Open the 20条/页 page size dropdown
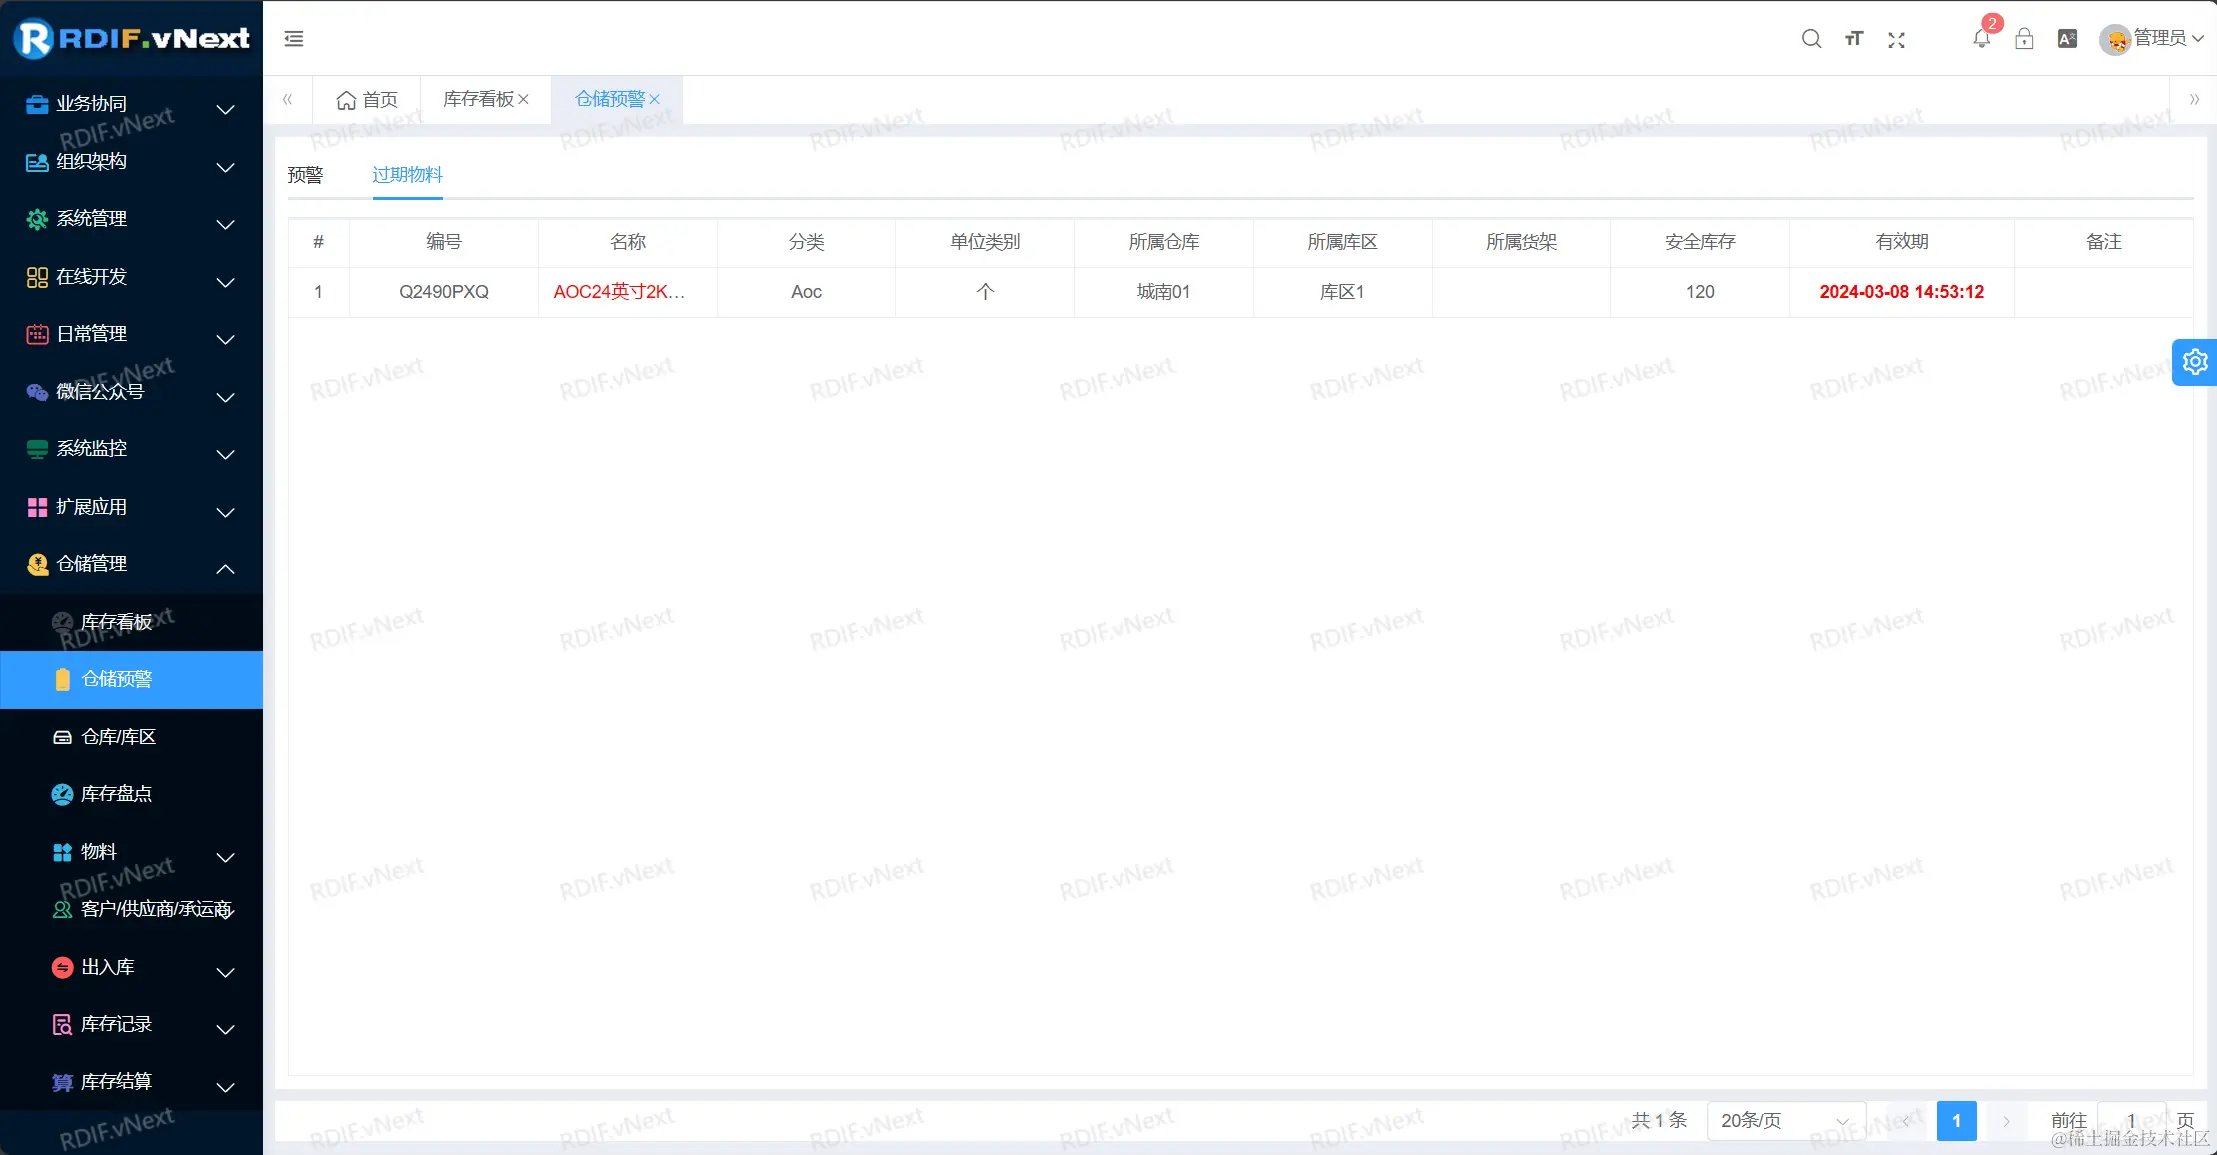 coord(1785,1120)
